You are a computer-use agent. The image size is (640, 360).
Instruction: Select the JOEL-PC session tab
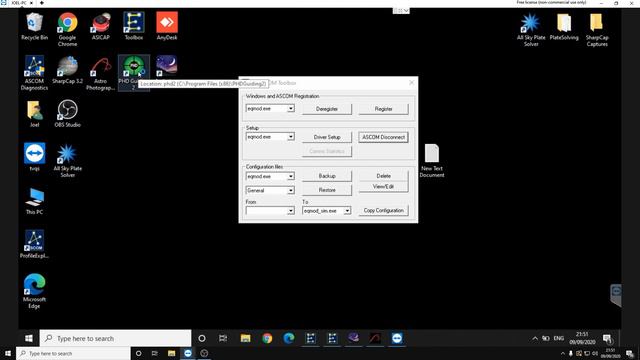[18, 3]
